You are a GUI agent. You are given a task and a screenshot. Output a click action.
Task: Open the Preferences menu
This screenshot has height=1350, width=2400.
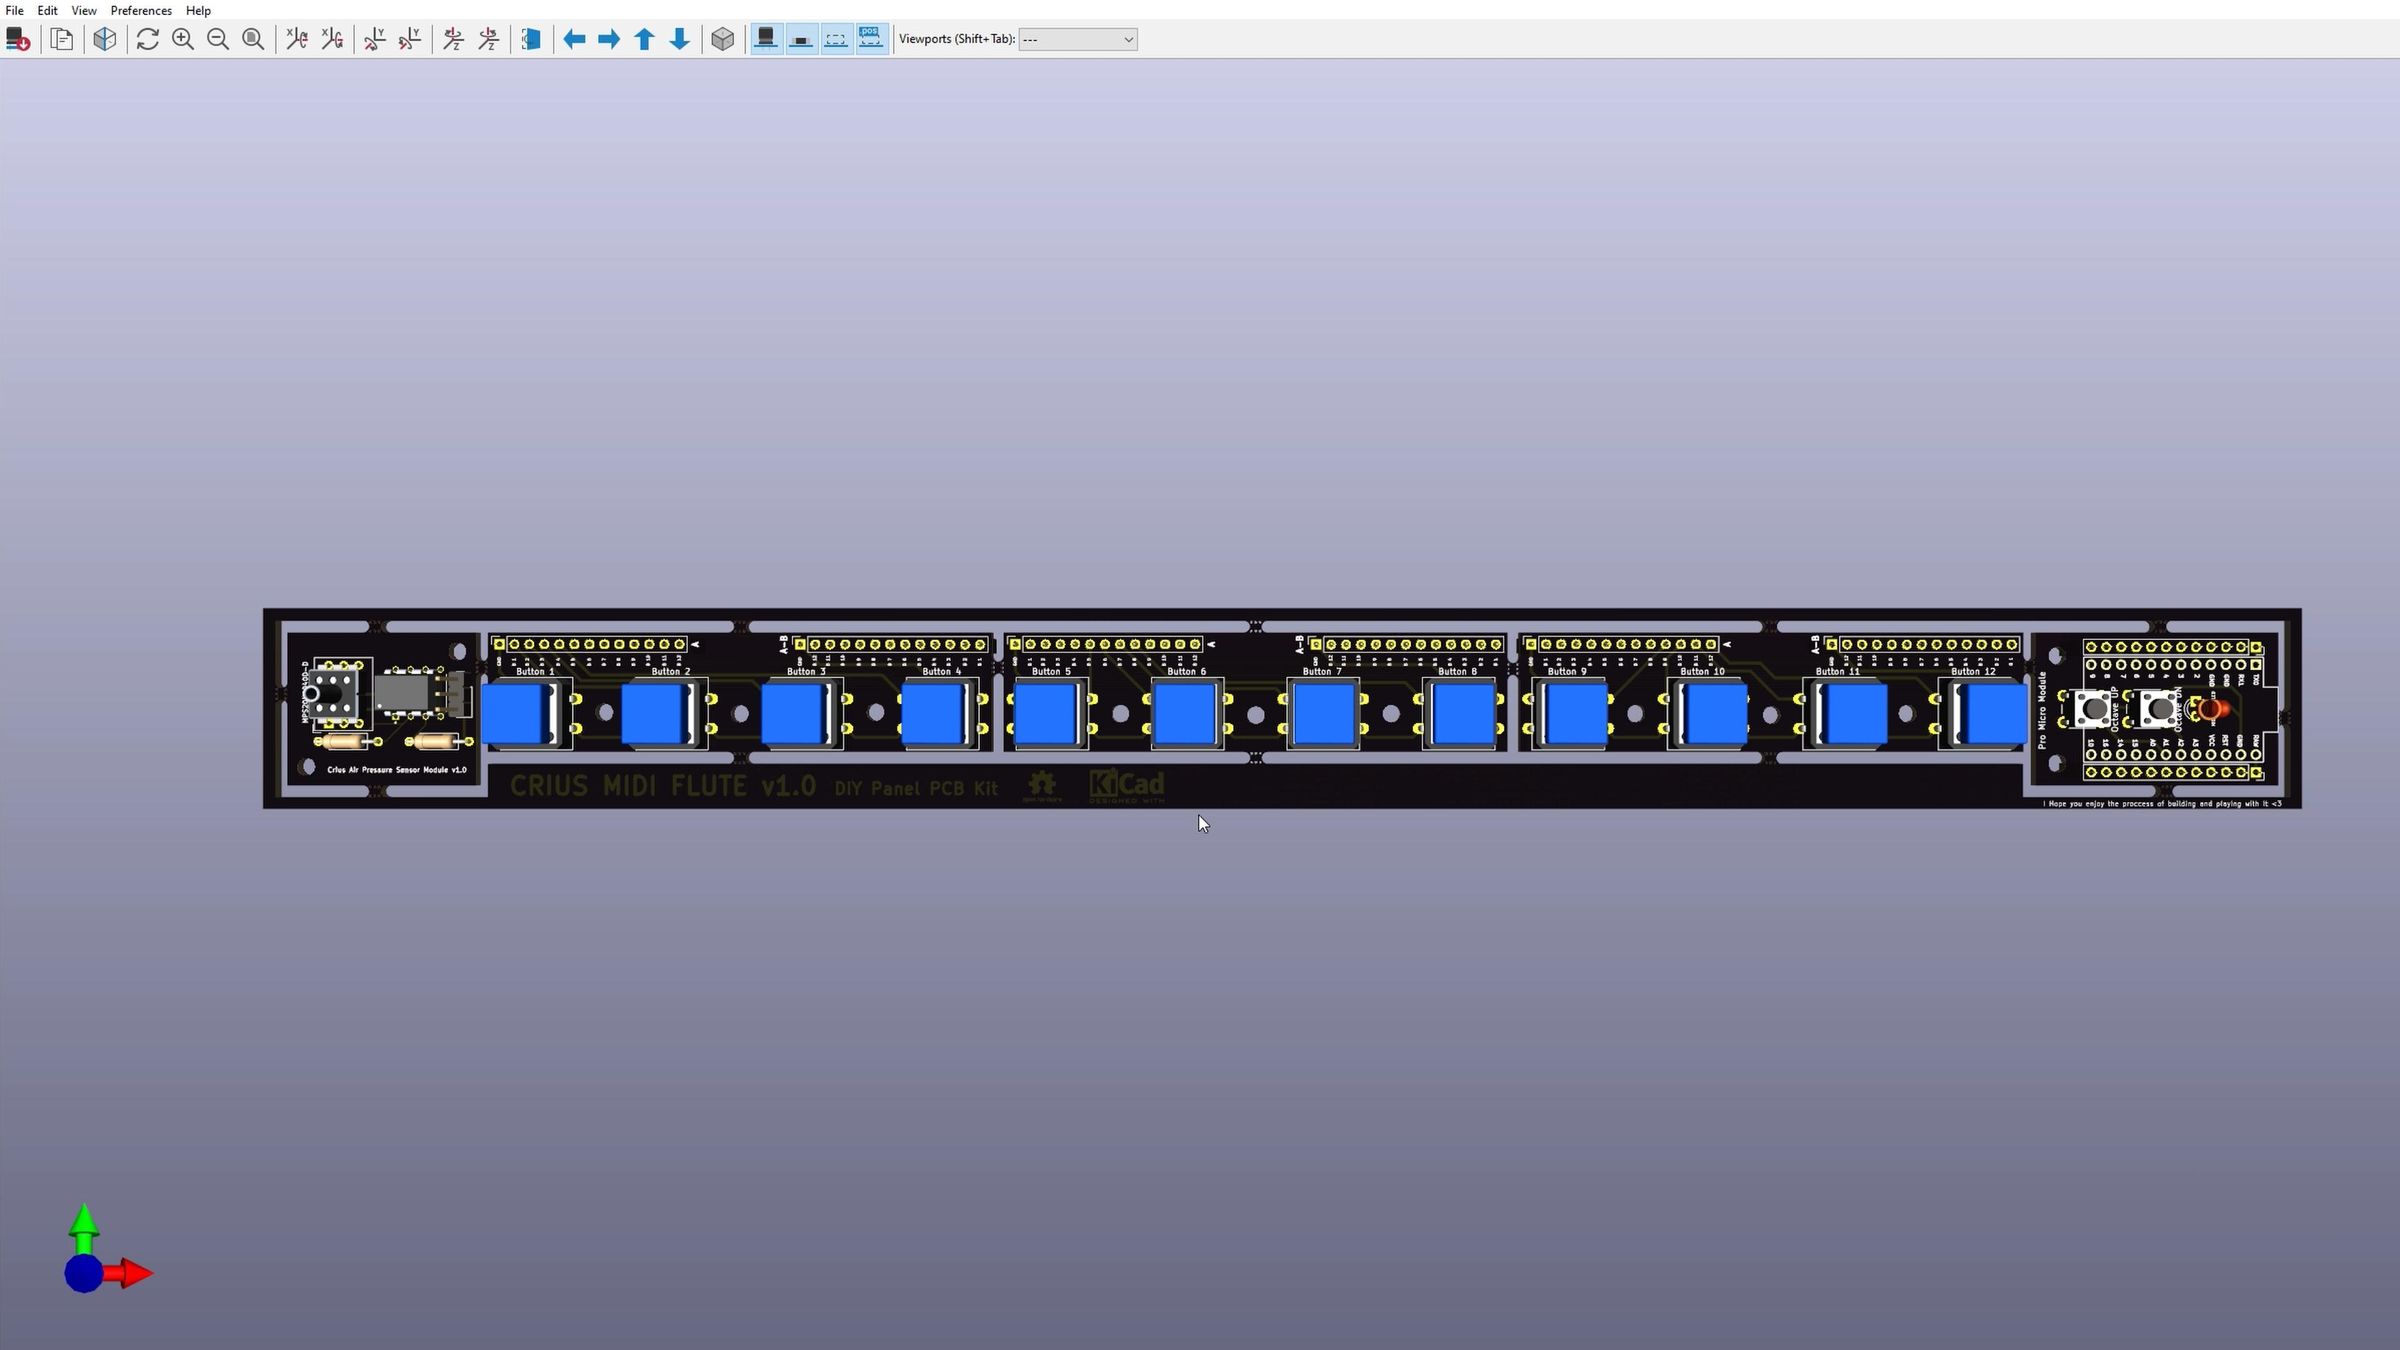[140, 10]
